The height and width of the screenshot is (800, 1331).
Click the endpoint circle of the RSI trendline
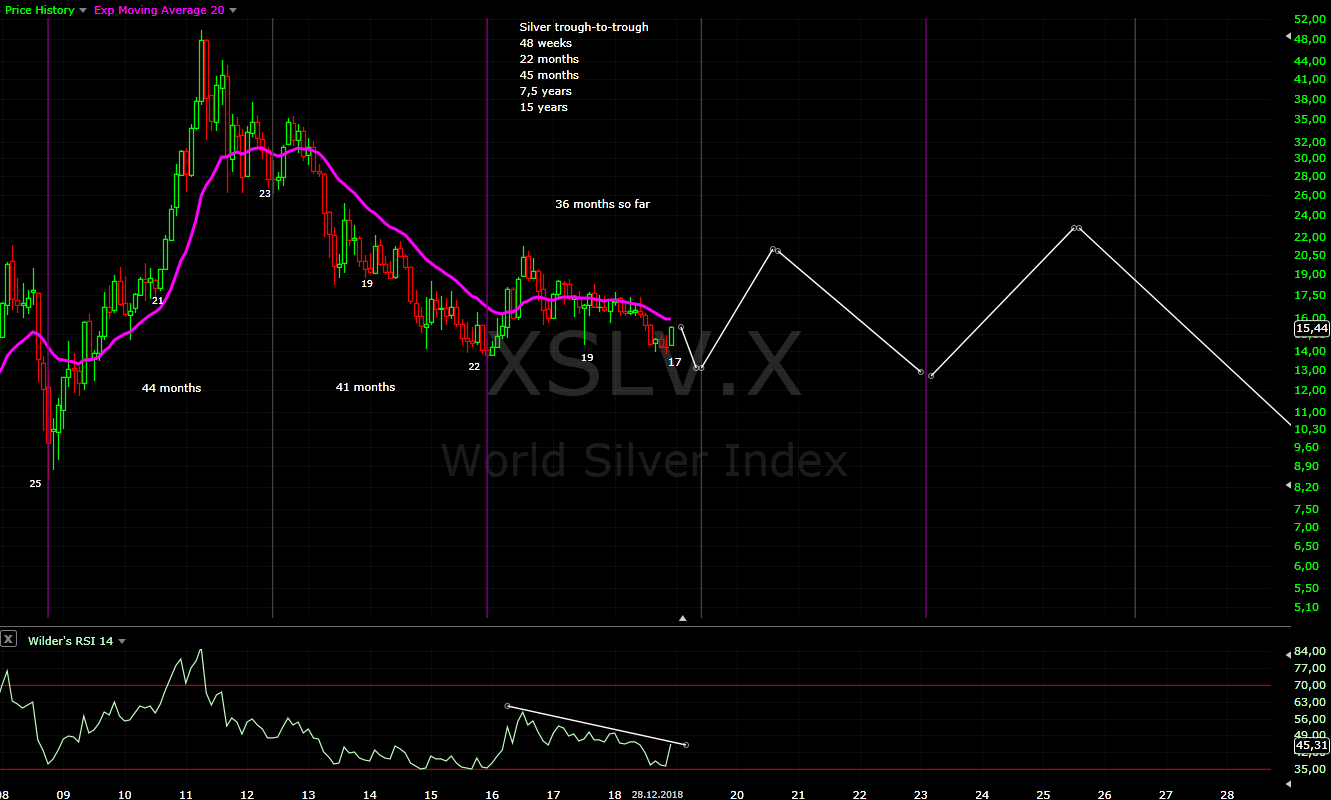click(686, 745)
